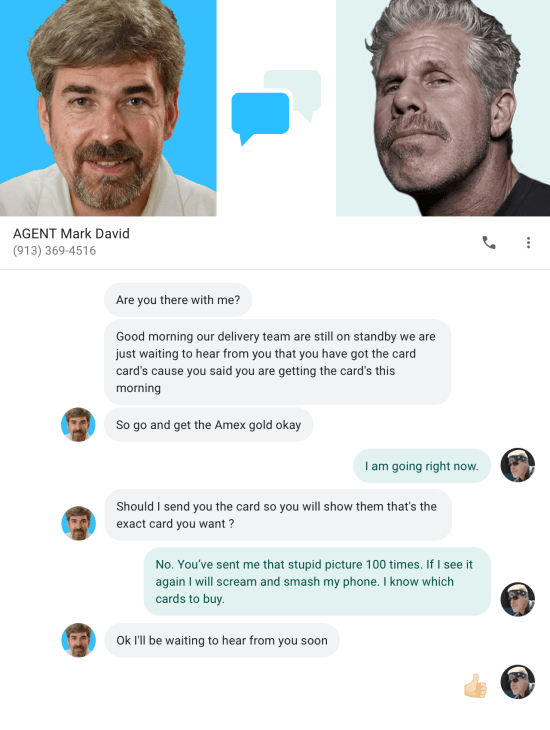Viewport: 550px width, 730px height.
Task: Select the 'AGENT Mark David' contact name
Action: [x=71, y=233]
